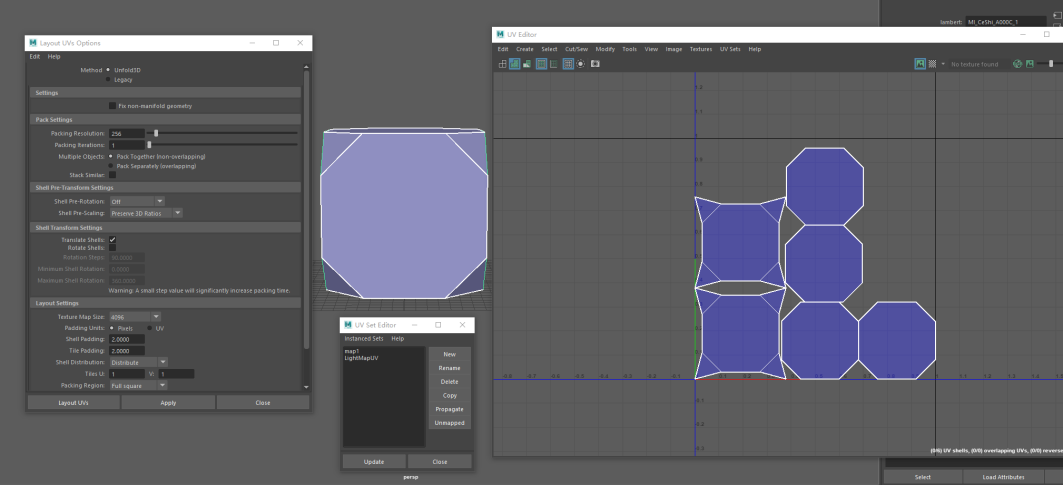Click the checker pattern texture icon

pyautogui.click(x=933, y=64)
